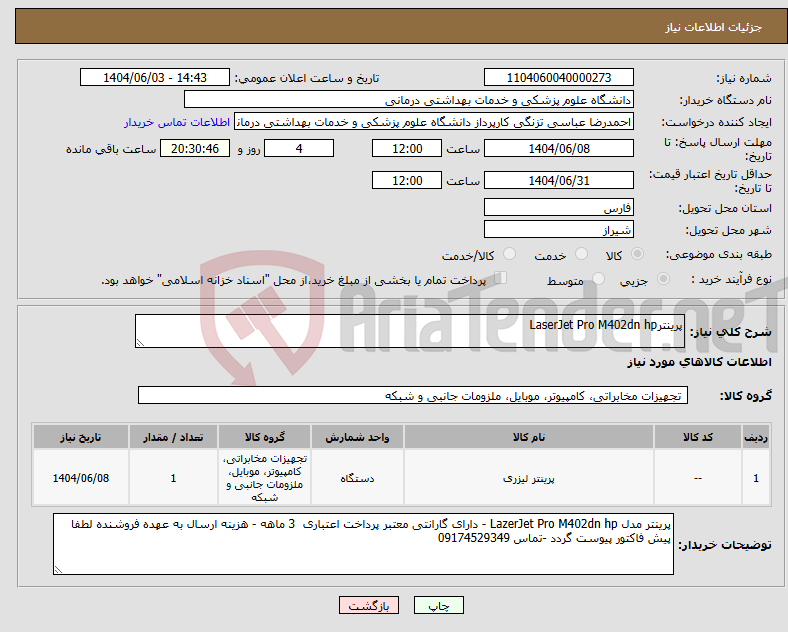Click the resize grip of description textarea
The width and height of the screenshot is (788, 632).
pos(140,343)
